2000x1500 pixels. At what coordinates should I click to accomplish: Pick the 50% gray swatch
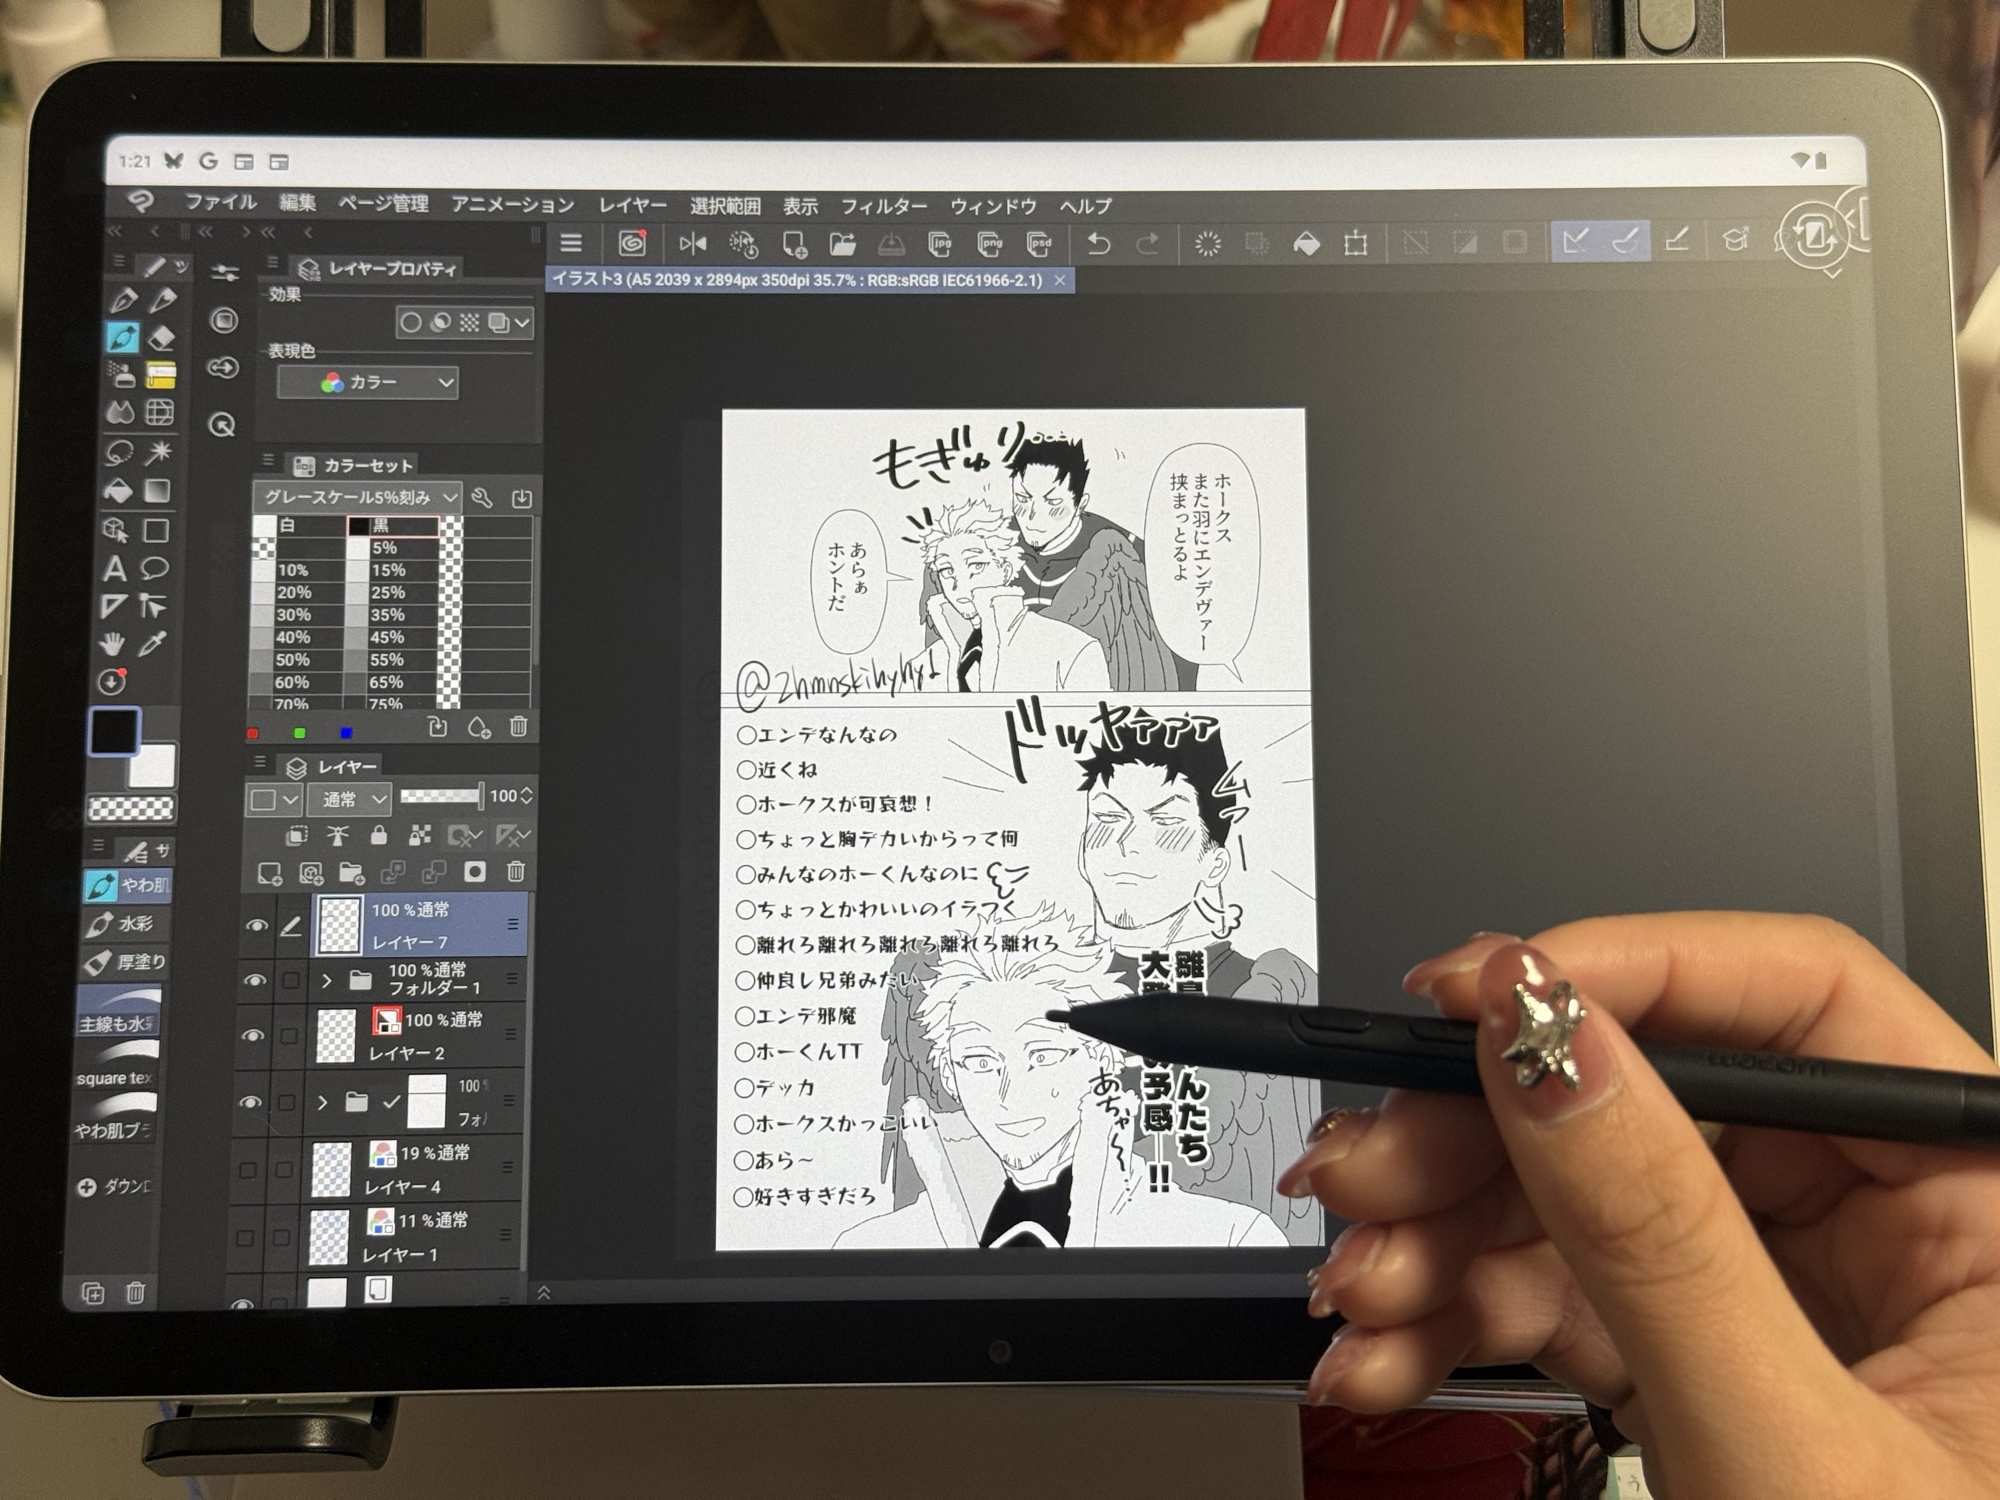264,660
